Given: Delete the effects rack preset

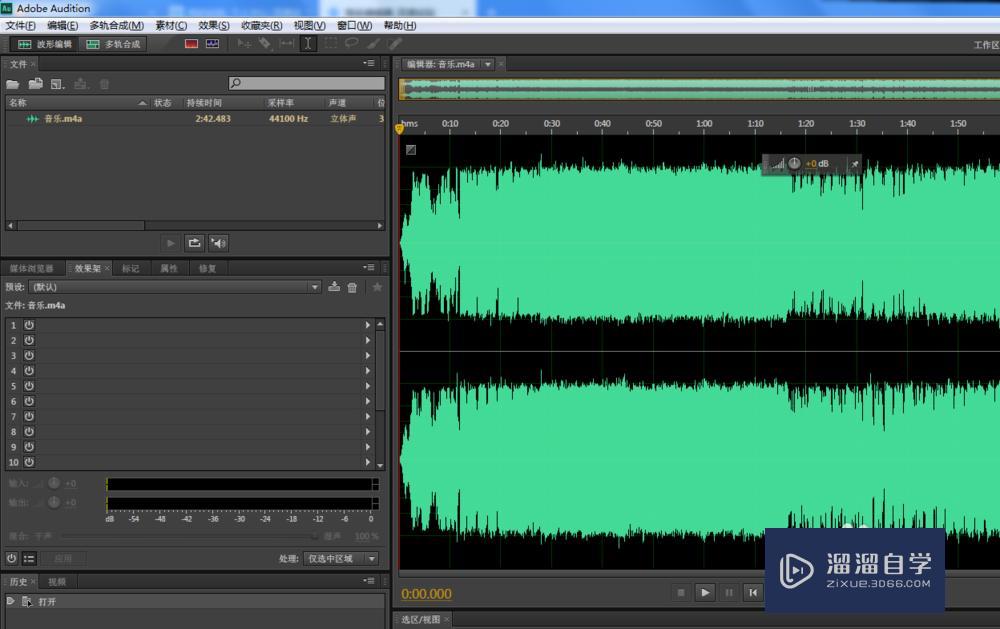Looking at the screenshot, I should (352, 288).
